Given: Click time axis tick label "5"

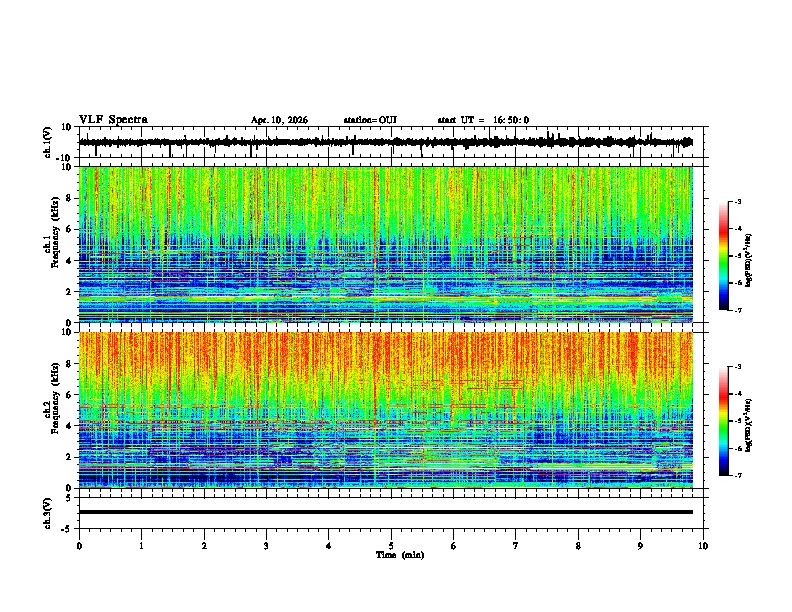Looking at the screenshot, I should [x=391, y=546].
